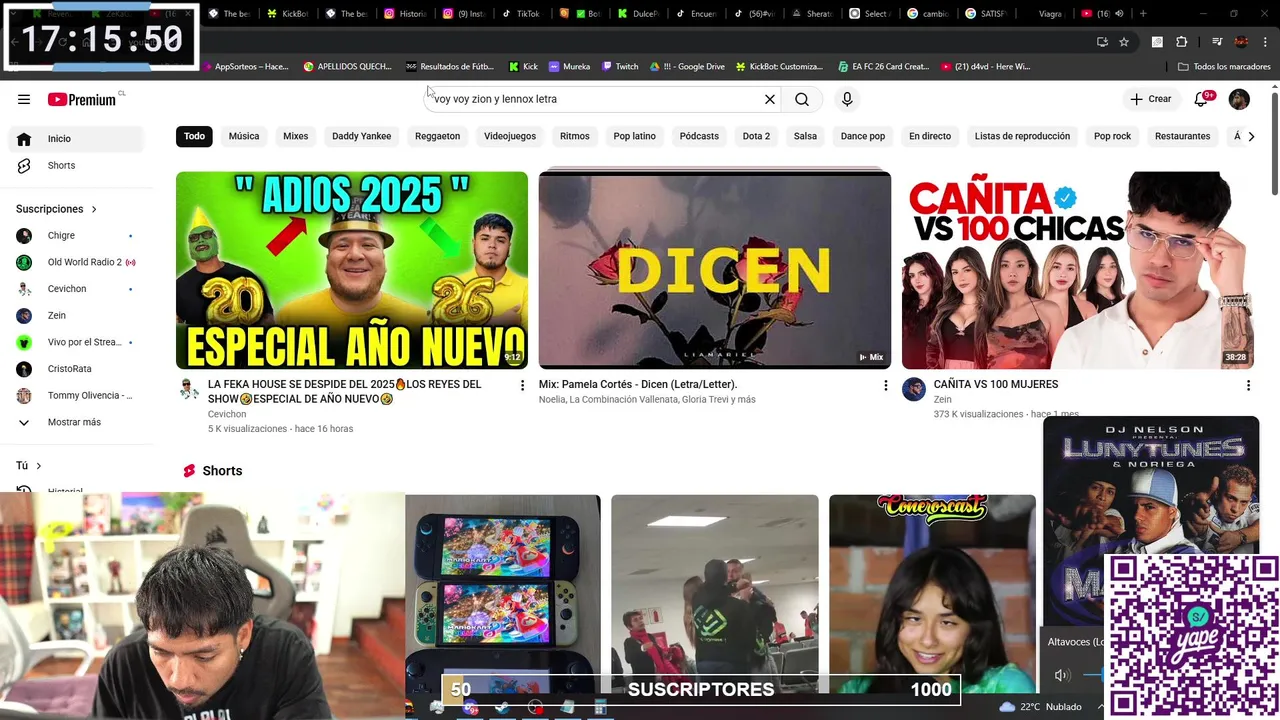Select the Todo filter chip
1280x720 pixels.
pyautogui.click(x=194, y=136)
